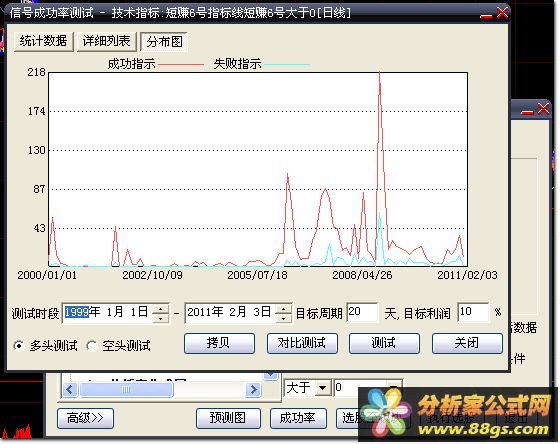
Task: Select the 空头测试 radio option
Action: tap(91, 346)
